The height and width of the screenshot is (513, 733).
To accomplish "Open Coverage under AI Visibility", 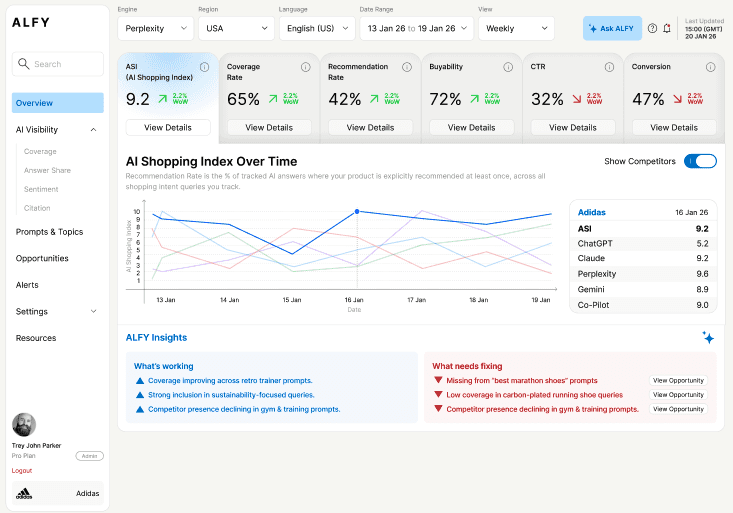I will 40,152.
